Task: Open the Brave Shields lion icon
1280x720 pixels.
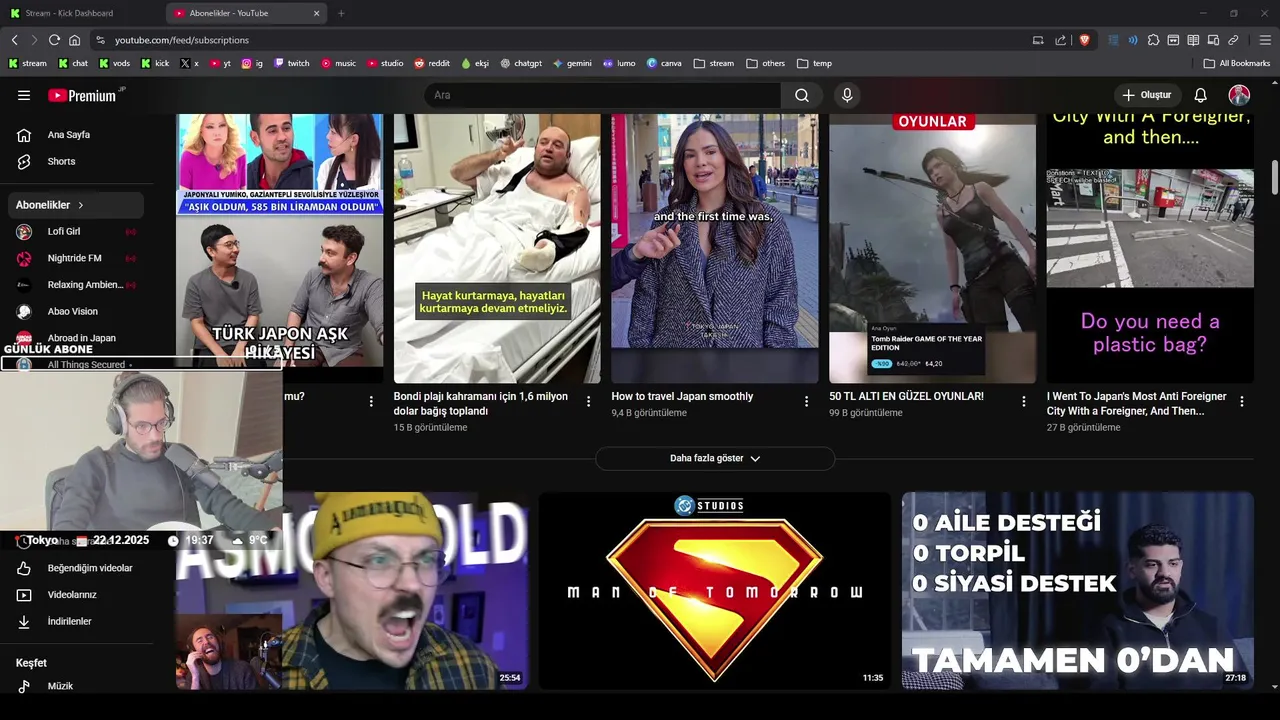Action: point(1084,40)
